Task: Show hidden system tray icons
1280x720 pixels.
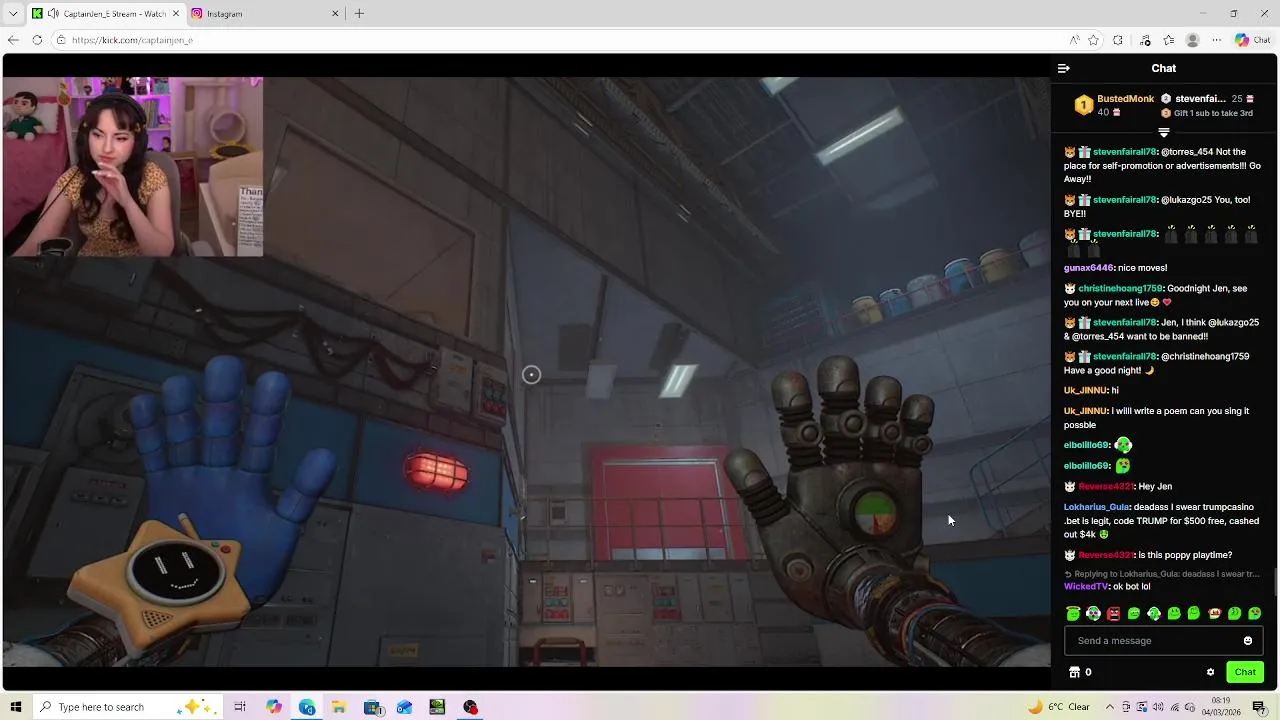Action: (1109, 707)
